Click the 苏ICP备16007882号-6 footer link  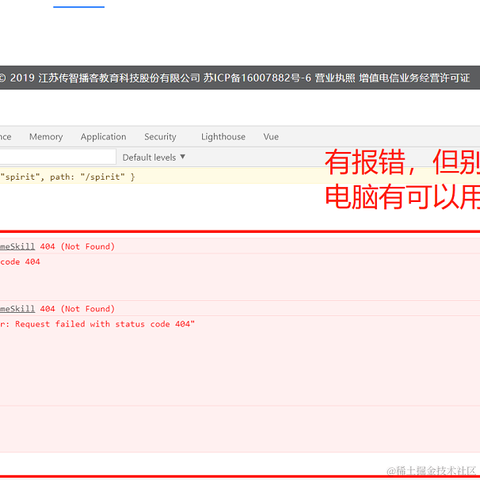coord(257,78)
